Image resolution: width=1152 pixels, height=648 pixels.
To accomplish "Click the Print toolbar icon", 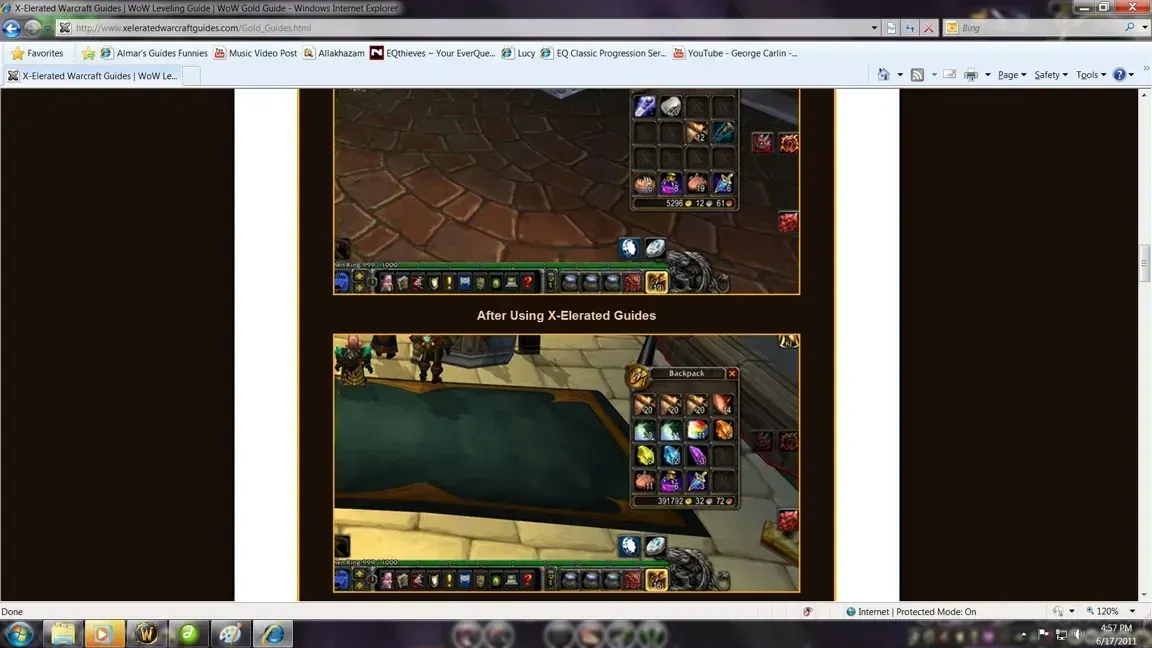I will tap(970, 75).
